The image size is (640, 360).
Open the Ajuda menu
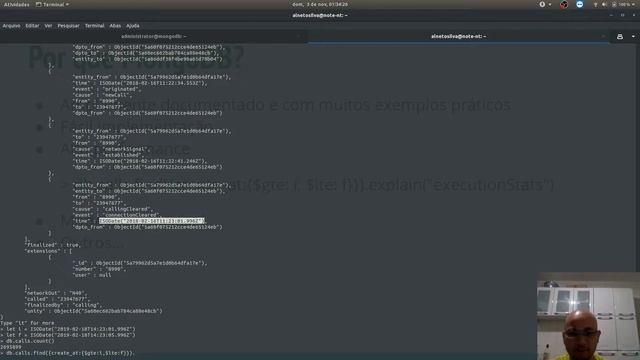[132, 26]
